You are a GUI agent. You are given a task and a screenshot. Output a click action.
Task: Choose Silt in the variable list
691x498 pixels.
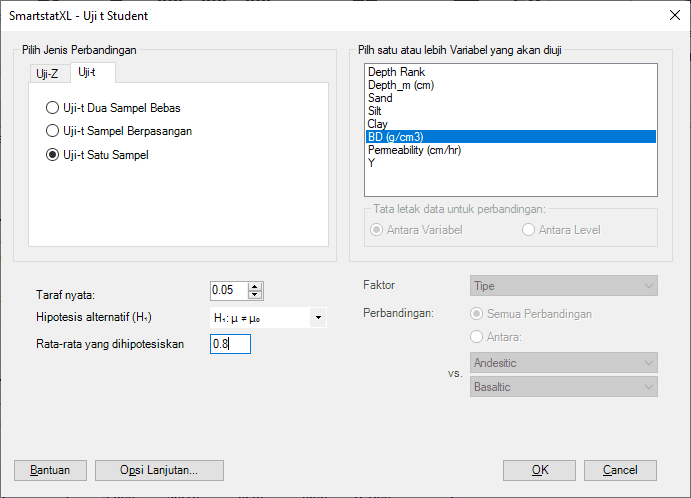[376, 111]
